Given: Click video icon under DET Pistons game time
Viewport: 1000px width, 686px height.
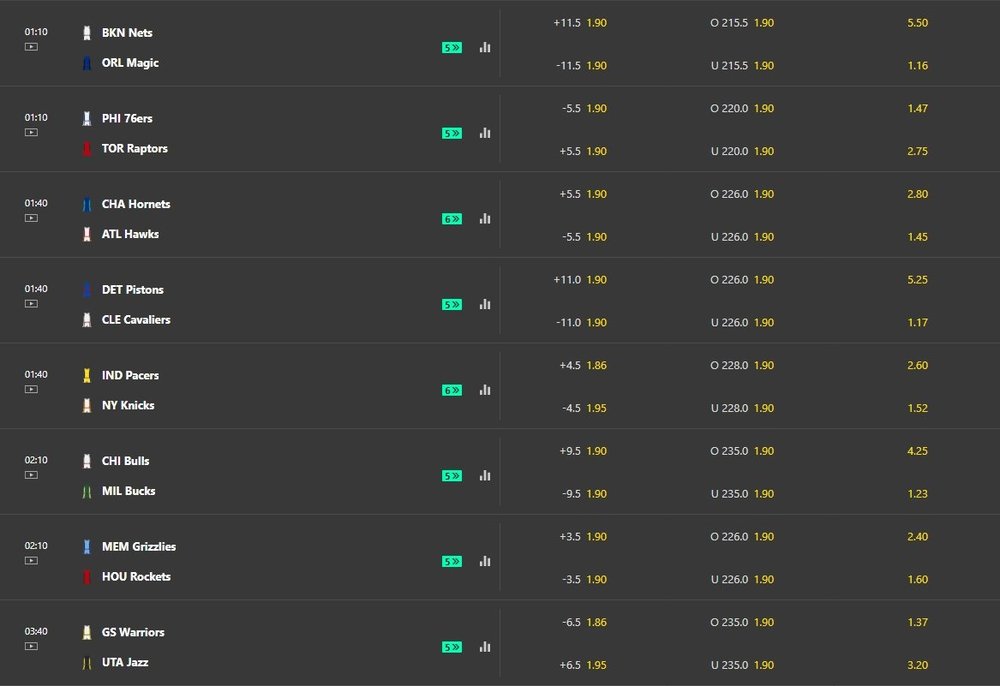Looking at the screenshot, I should [31, 304].
